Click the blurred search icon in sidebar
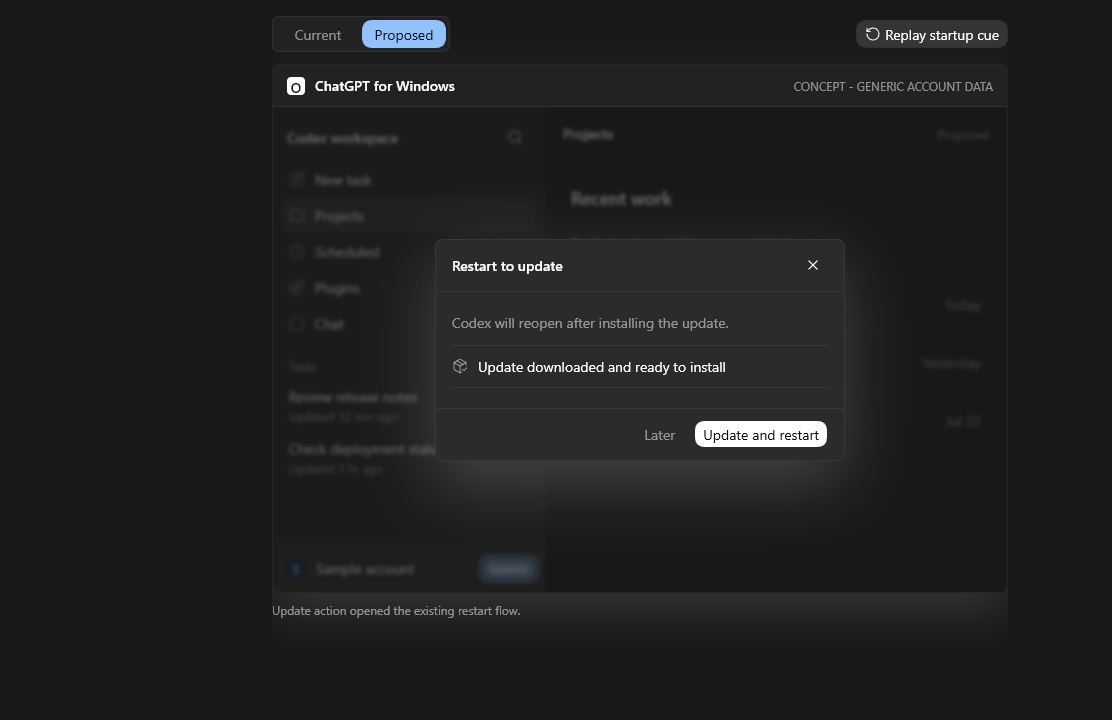1112x720 pixels. point(515,137)
